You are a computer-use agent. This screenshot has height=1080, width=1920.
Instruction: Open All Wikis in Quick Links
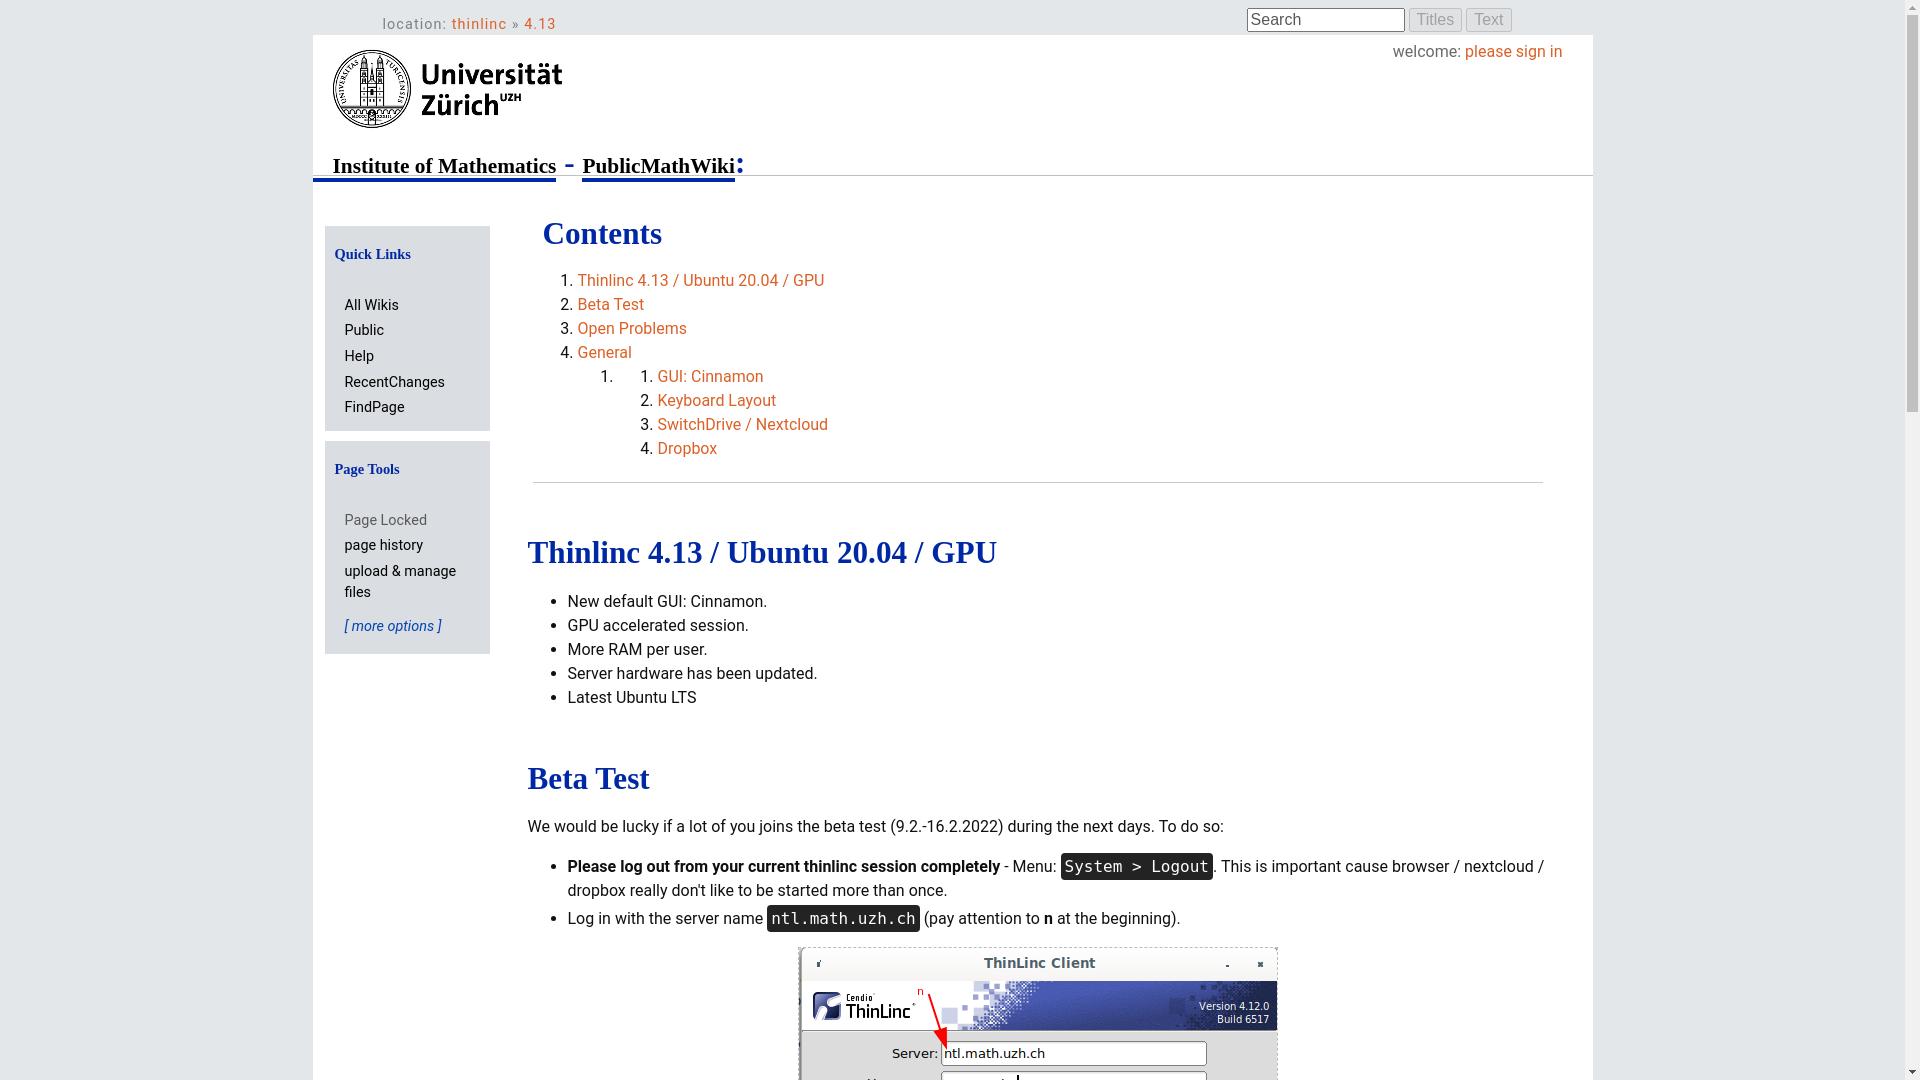pos(371,305)
